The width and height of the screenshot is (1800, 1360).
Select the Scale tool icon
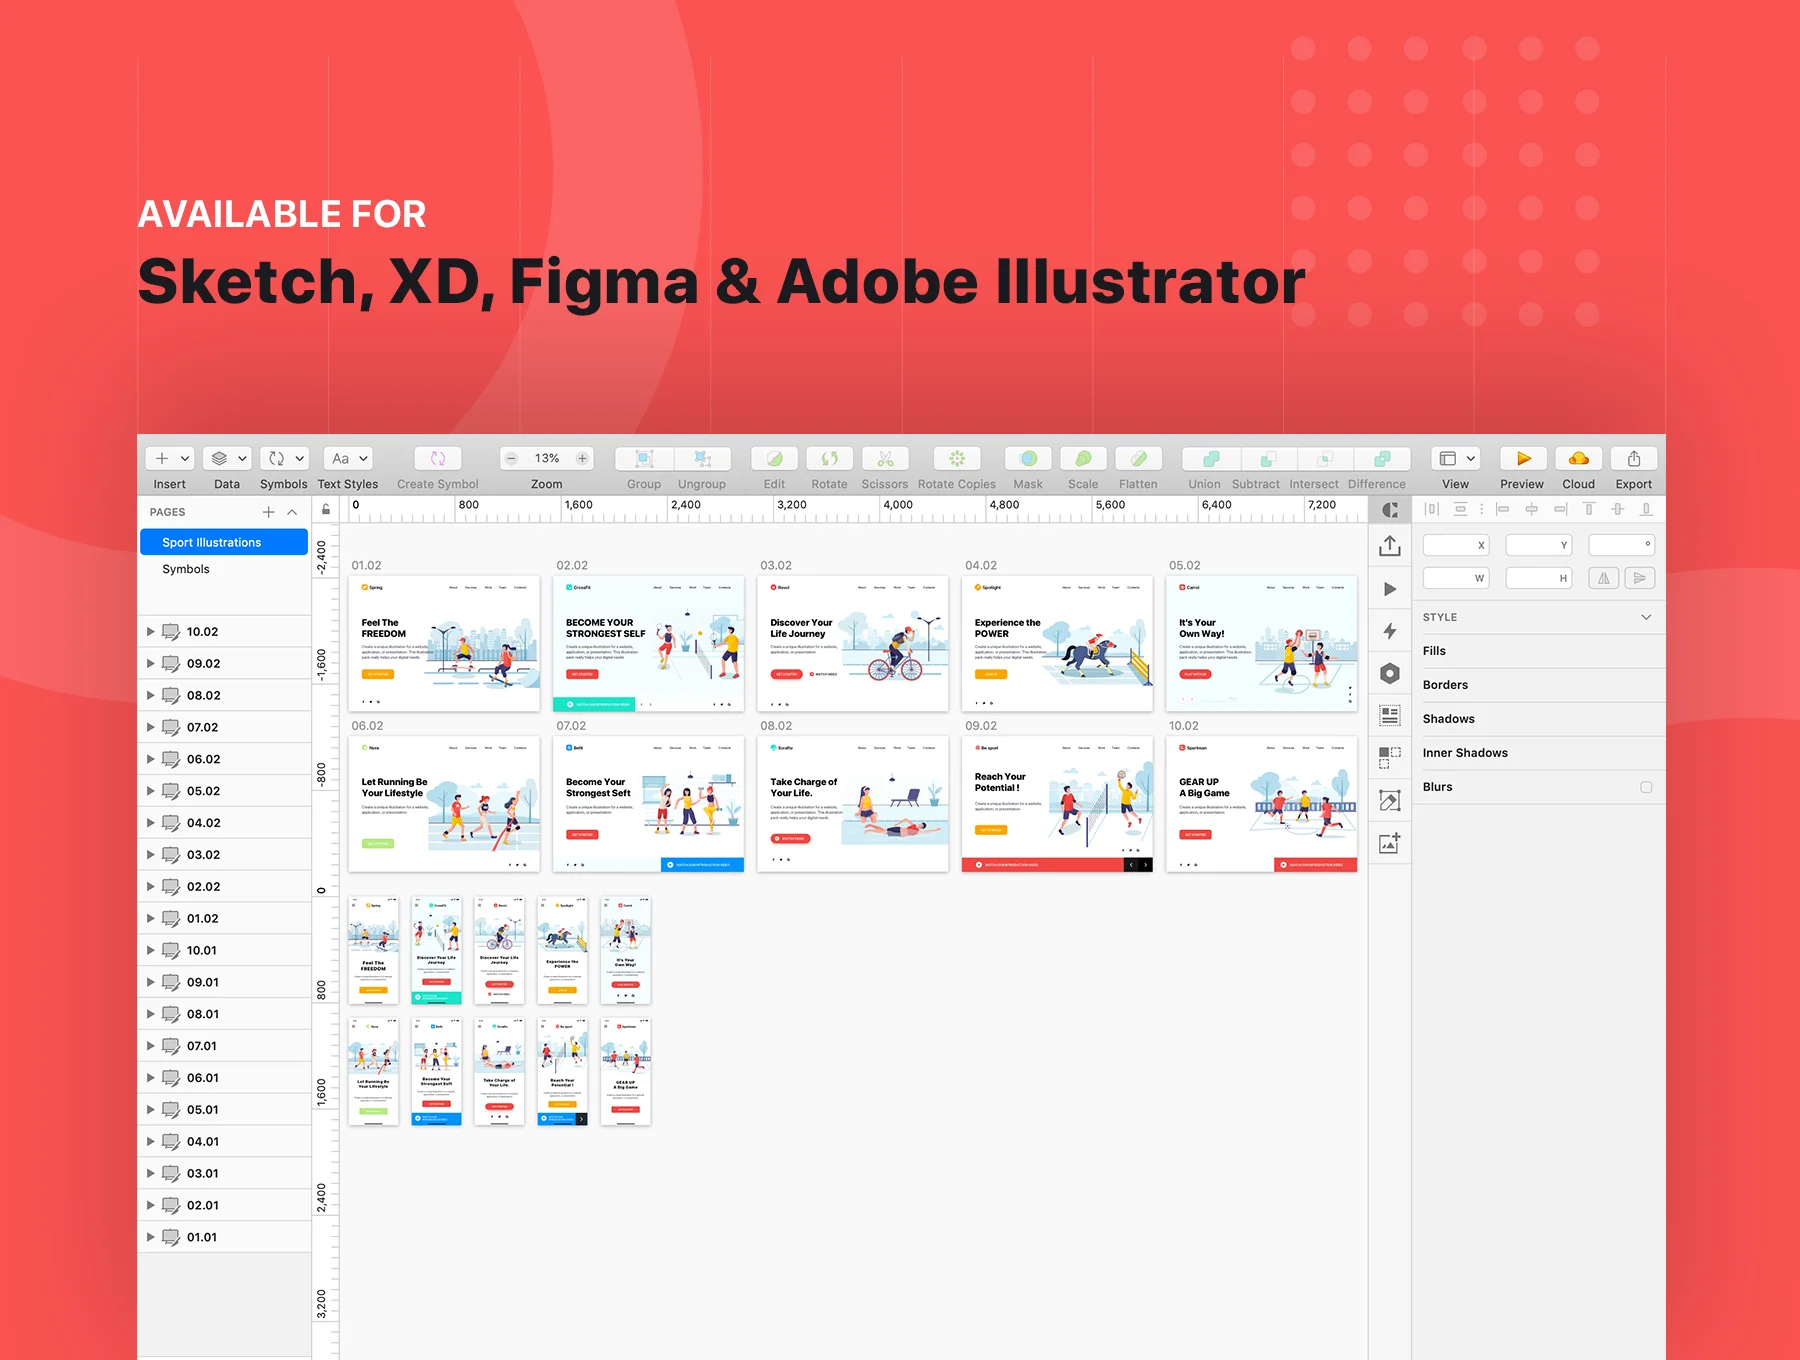point(1083,458)
